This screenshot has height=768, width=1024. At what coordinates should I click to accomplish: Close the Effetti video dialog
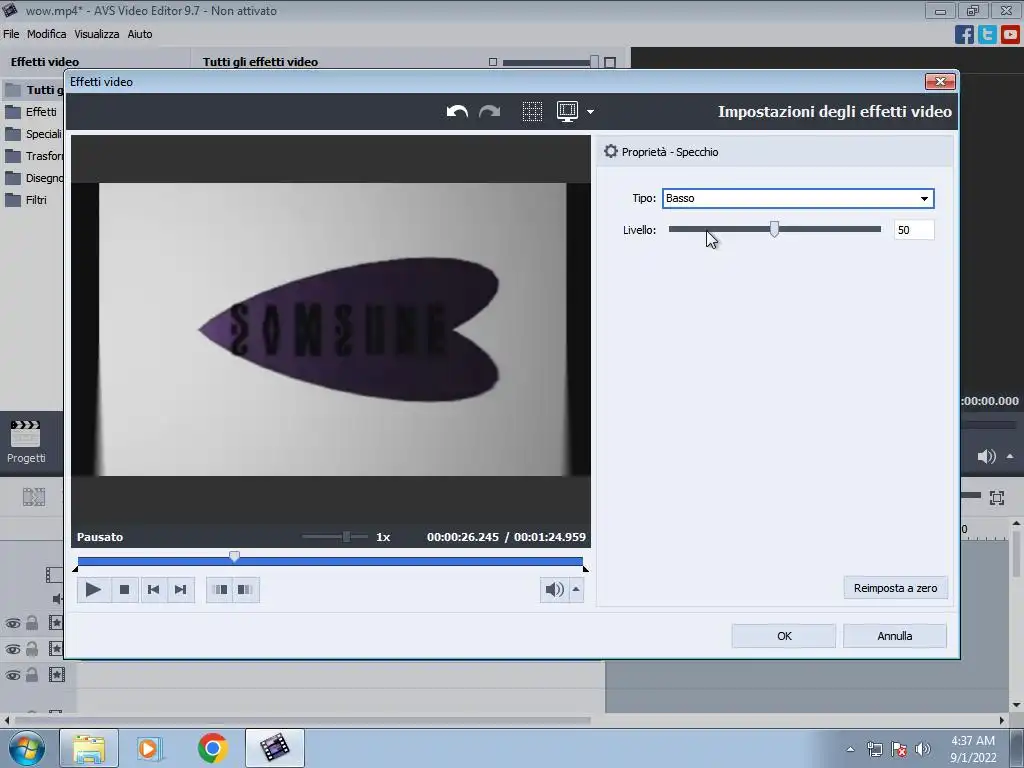[940, 82]
